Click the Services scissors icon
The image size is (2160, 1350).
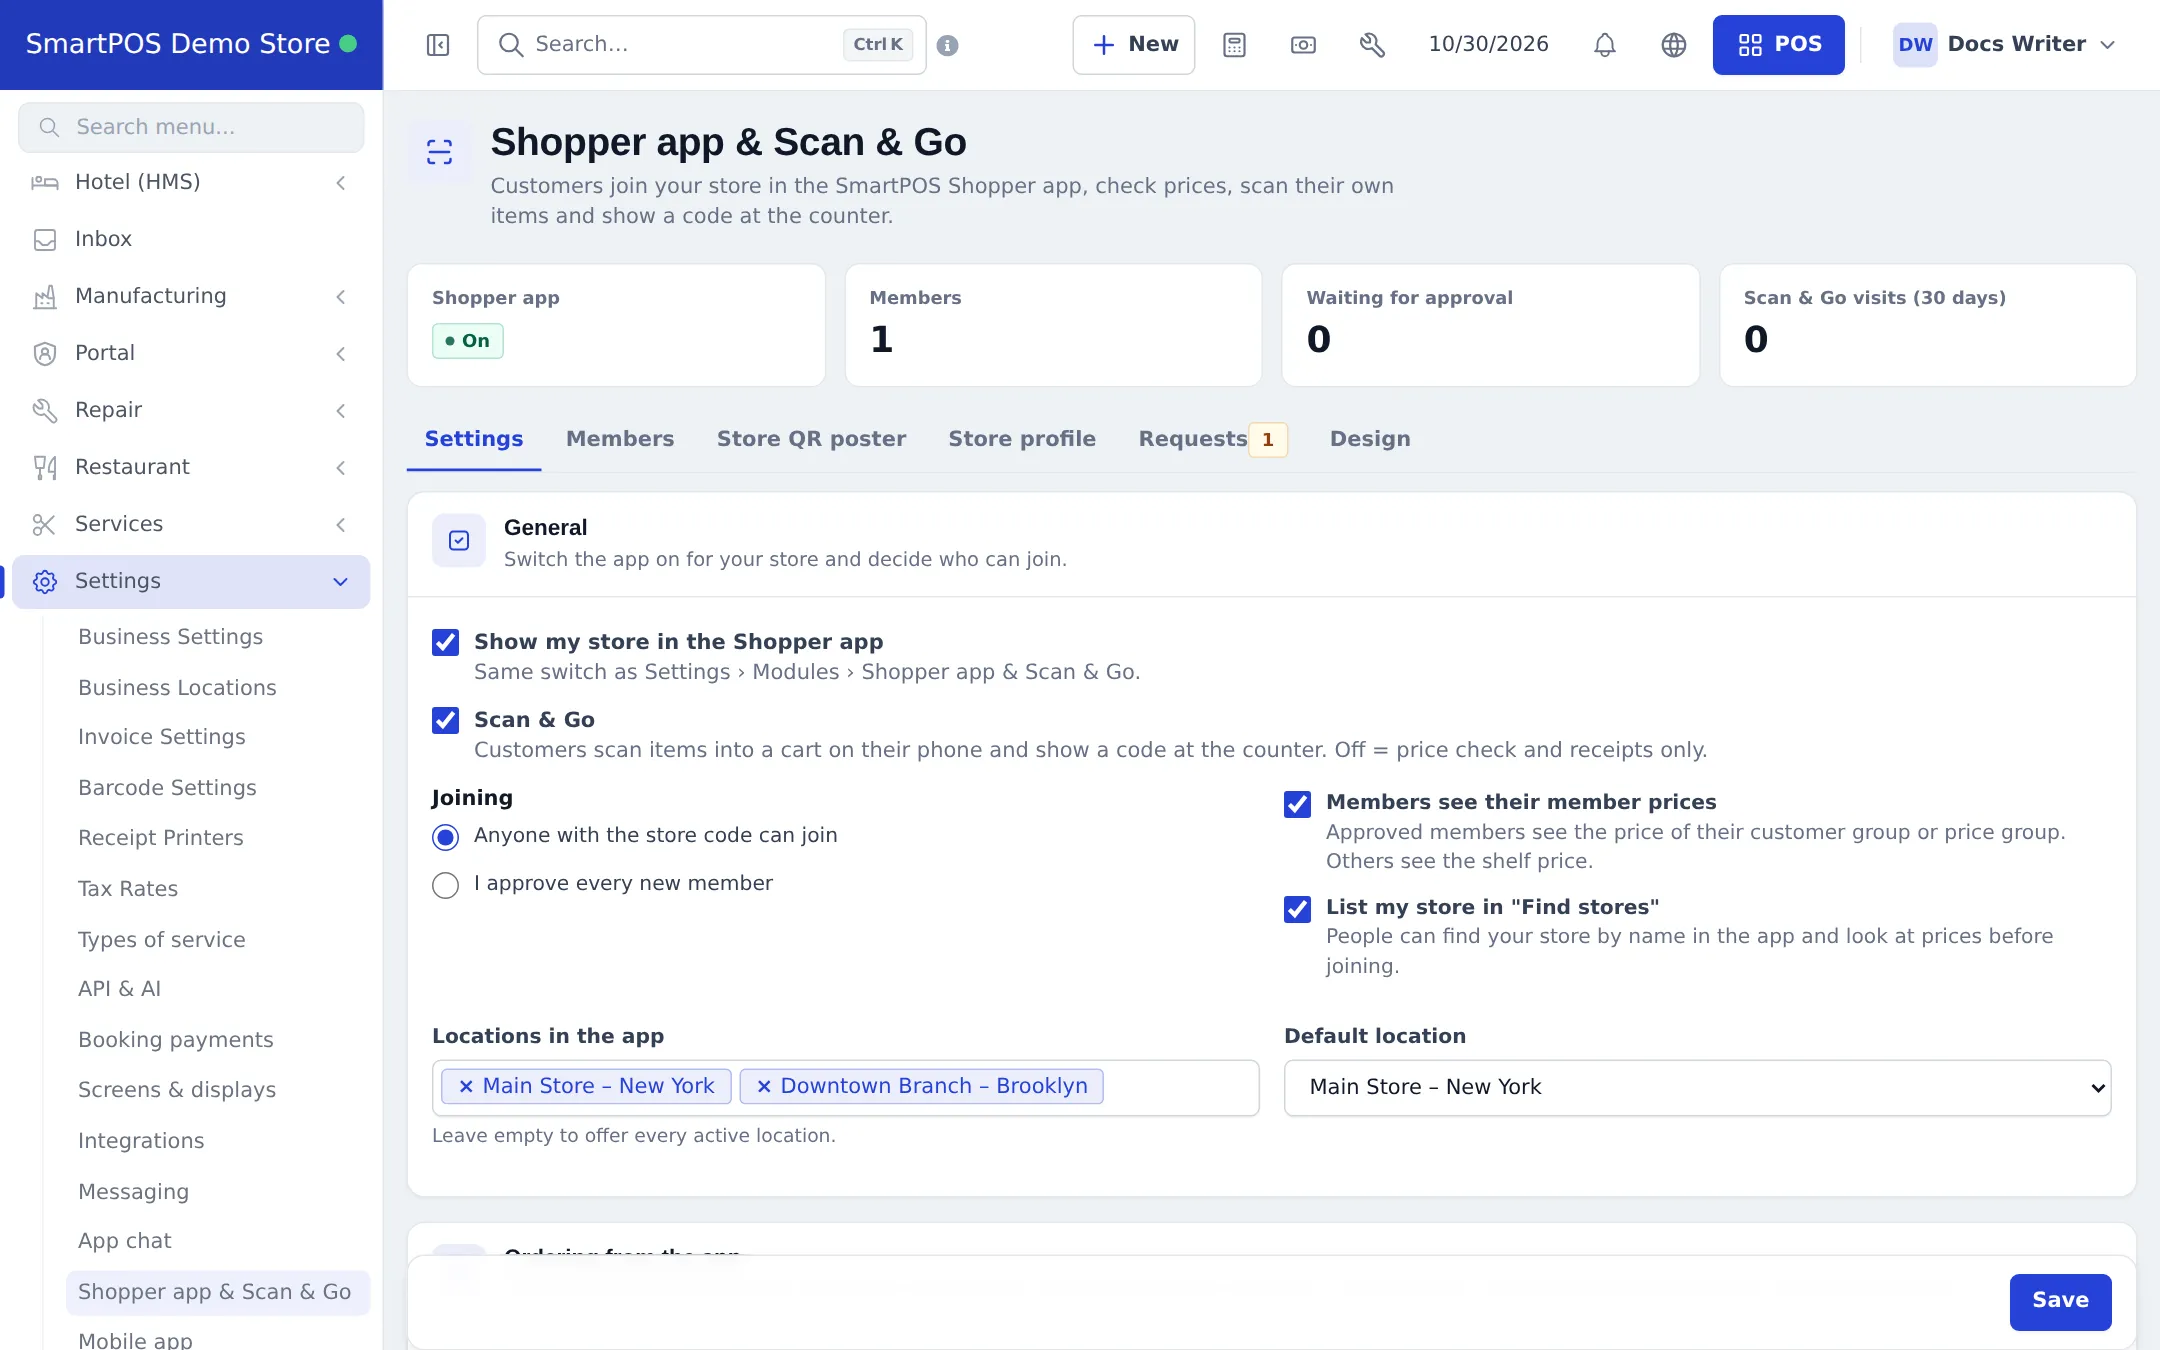pos(45,524)
